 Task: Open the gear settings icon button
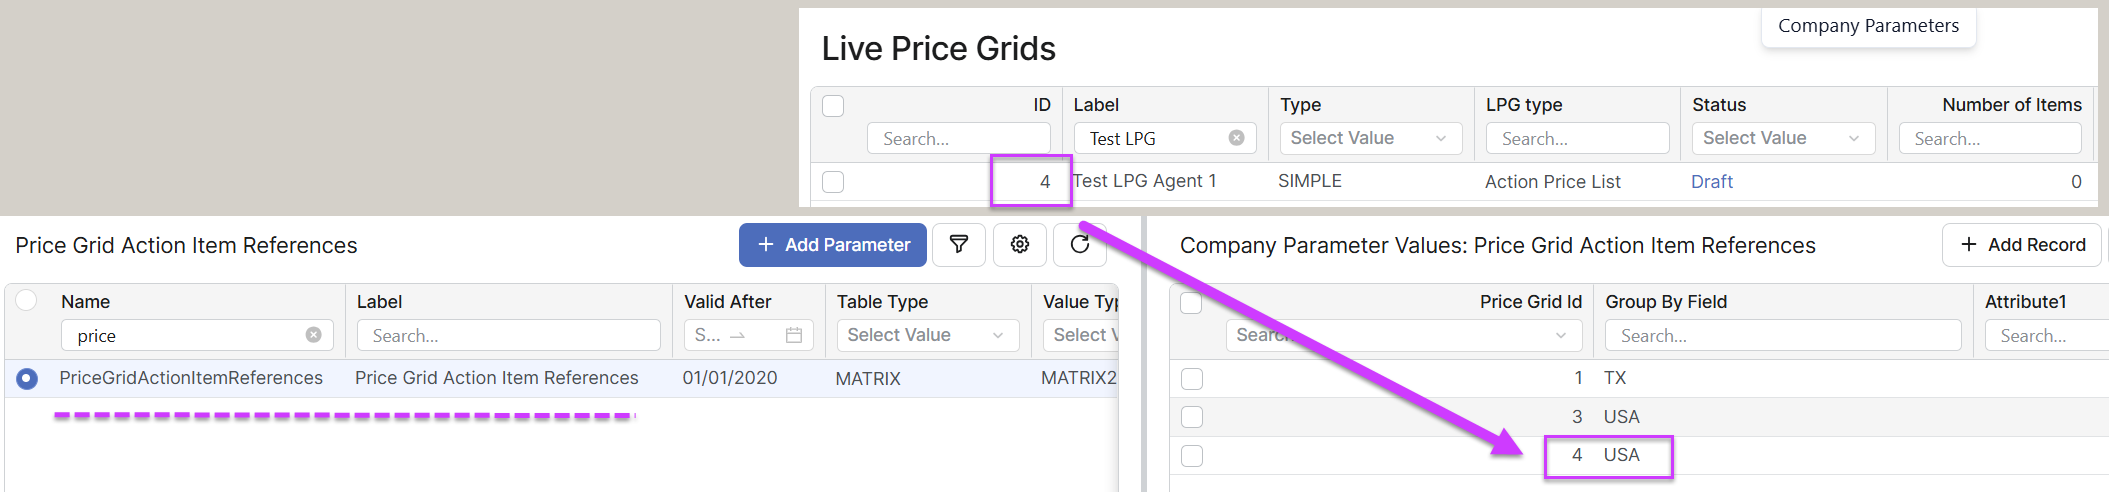click(1020, 245)
